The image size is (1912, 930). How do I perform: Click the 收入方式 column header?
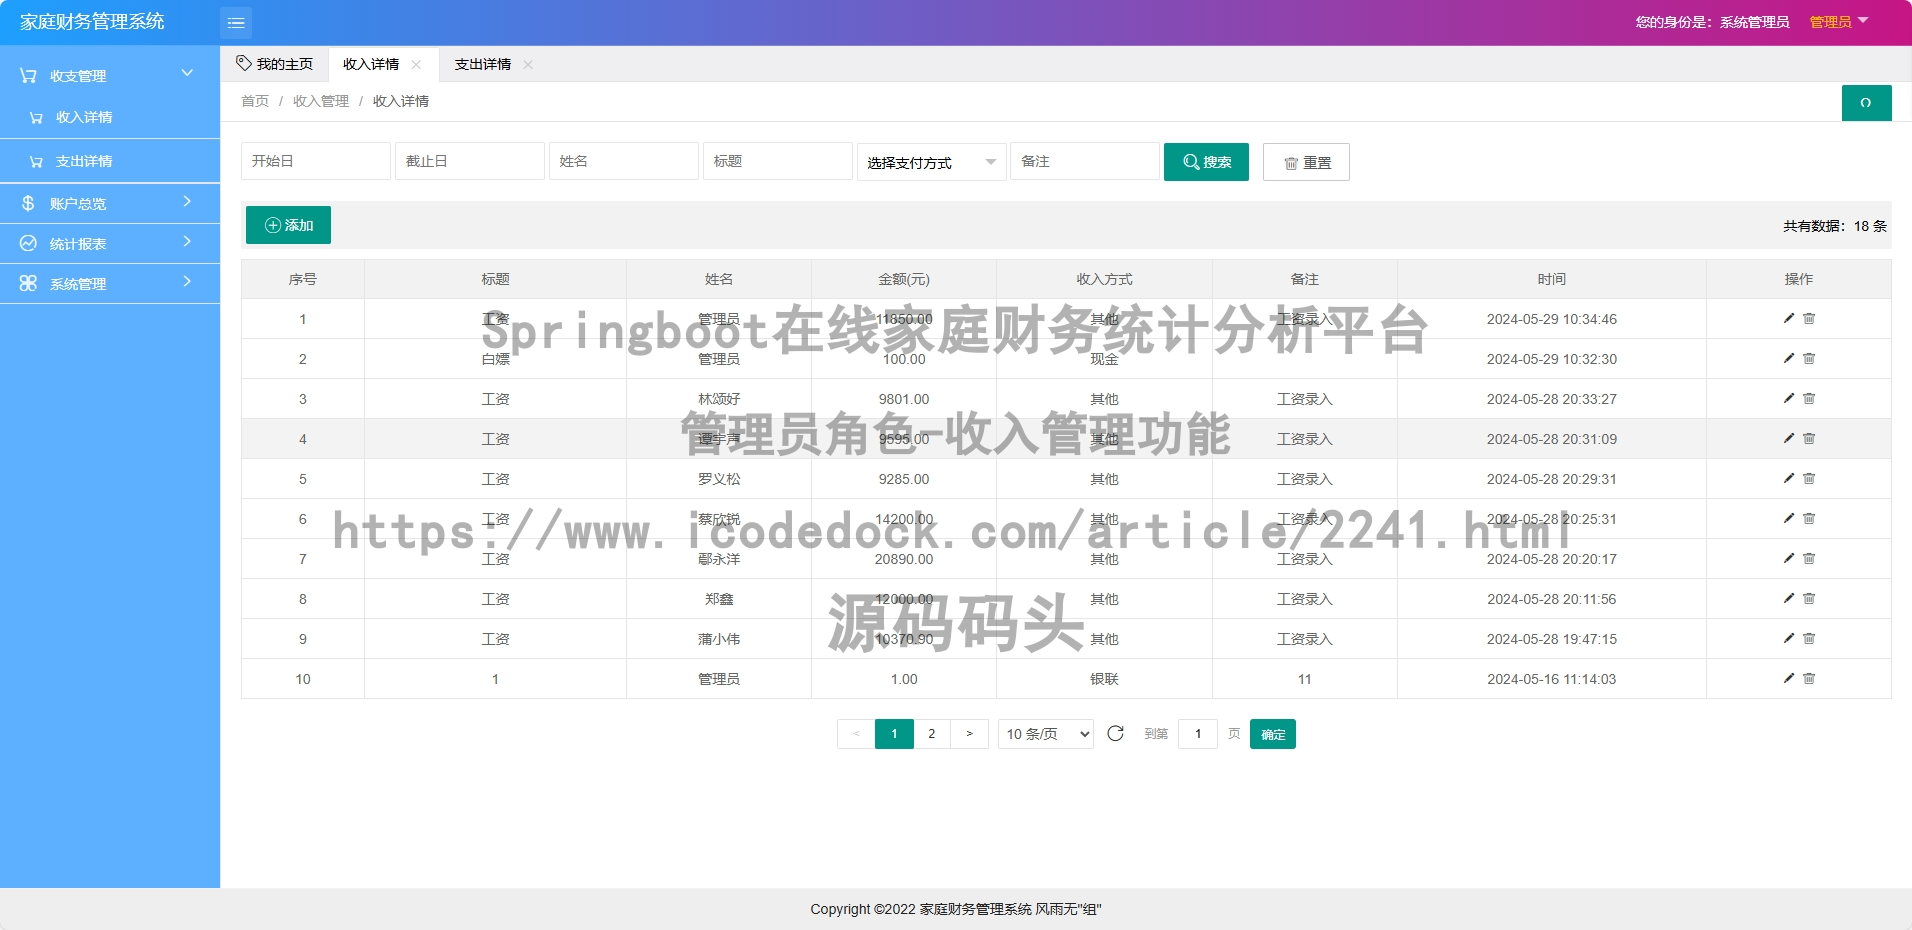click(1104, 279)
